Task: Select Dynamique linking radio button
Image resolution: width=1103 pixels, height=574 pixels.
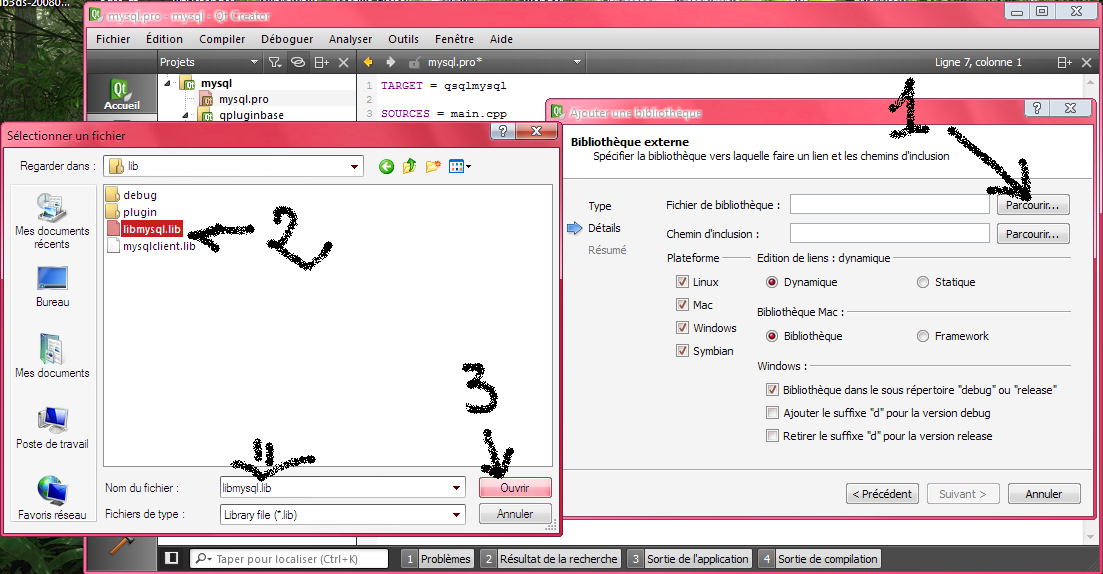Action: pyautogui.click(x=772, y=282)
